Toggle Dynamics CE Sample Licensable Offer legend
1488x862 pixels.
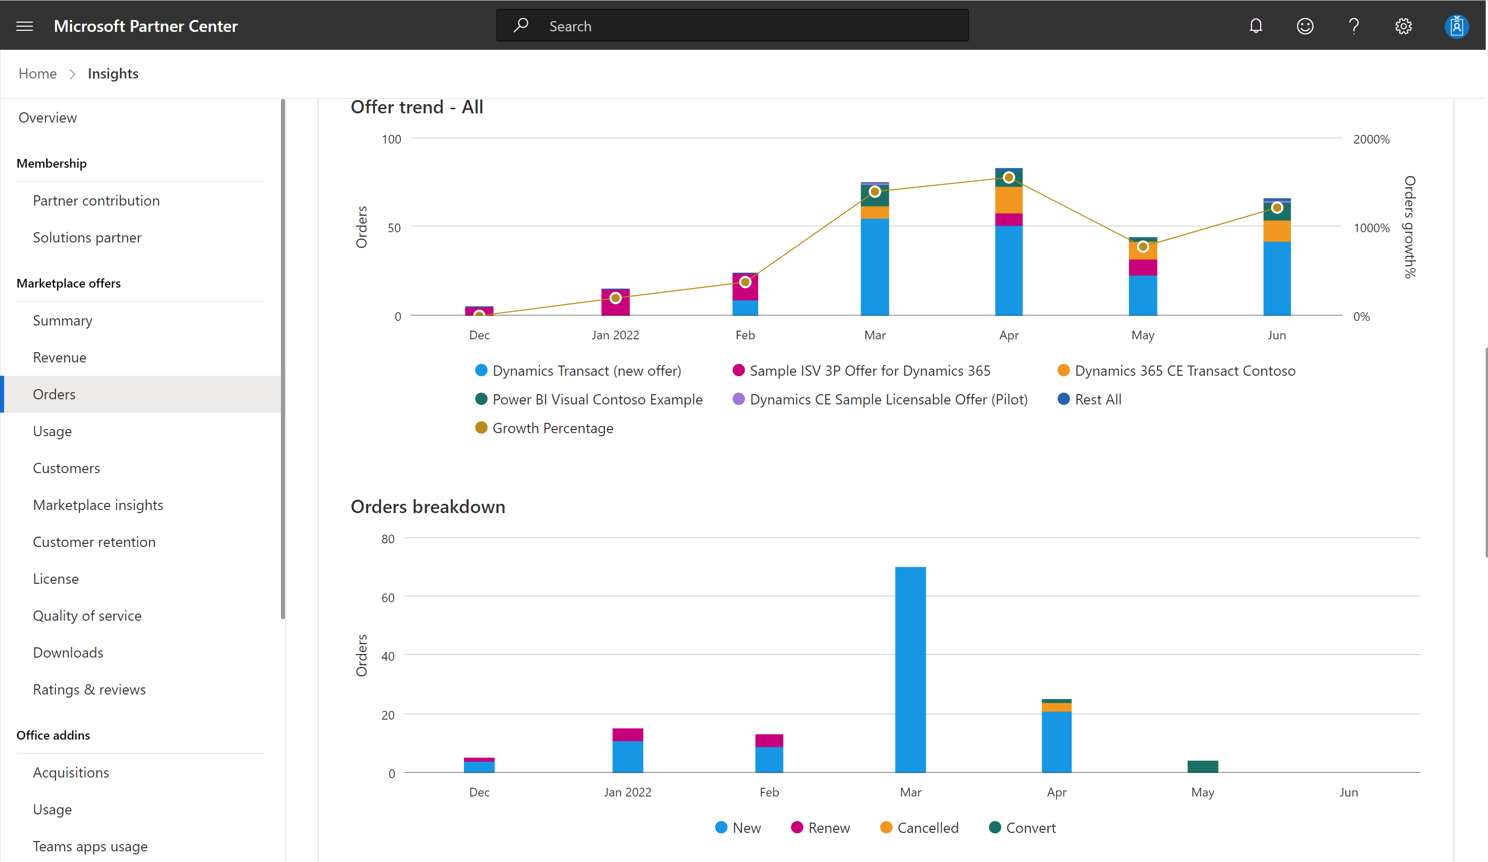tap(880, 400)
